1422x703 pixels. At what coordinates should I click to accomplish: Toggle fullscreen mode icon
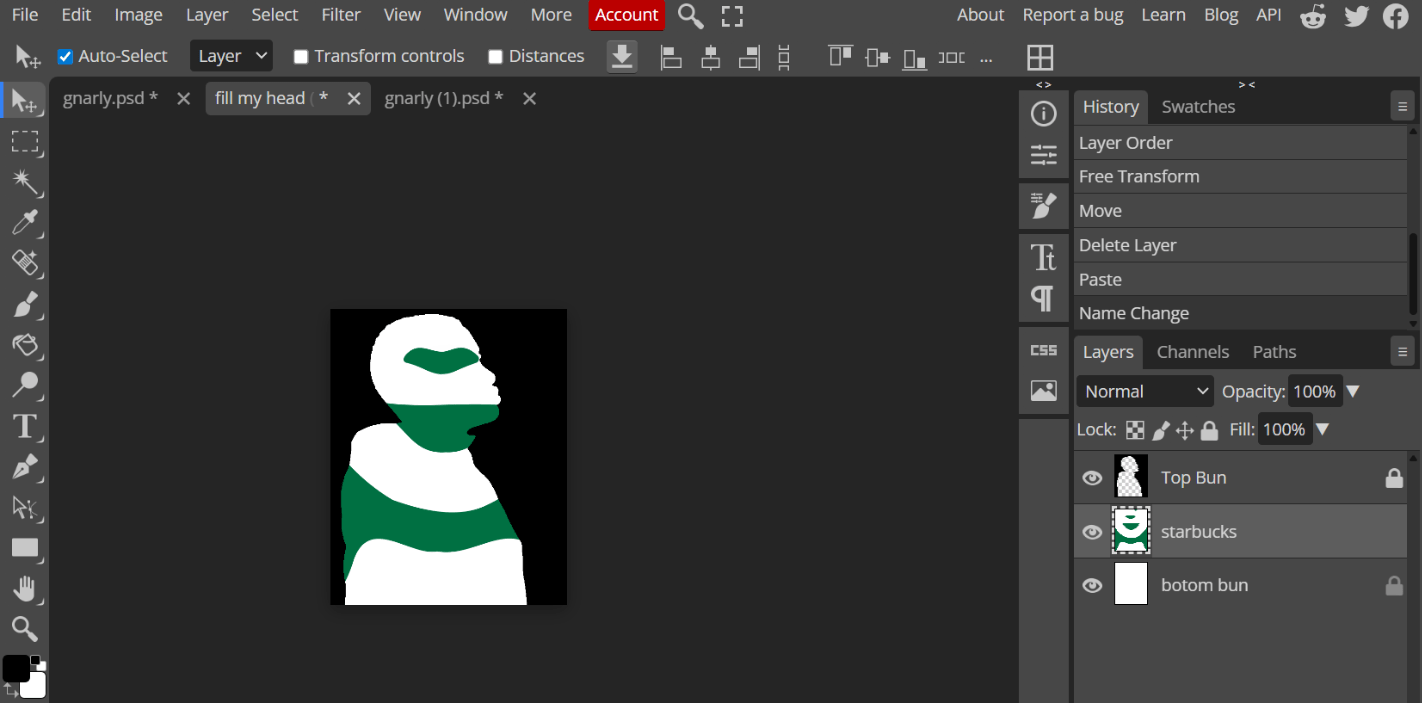[x=732, y=15]
